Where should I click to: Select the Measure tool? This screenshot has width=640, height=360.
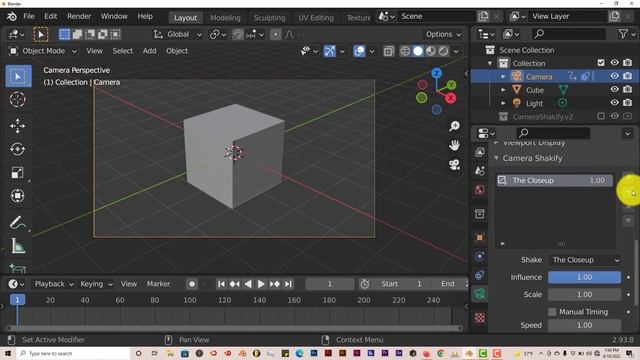[18, 246]
